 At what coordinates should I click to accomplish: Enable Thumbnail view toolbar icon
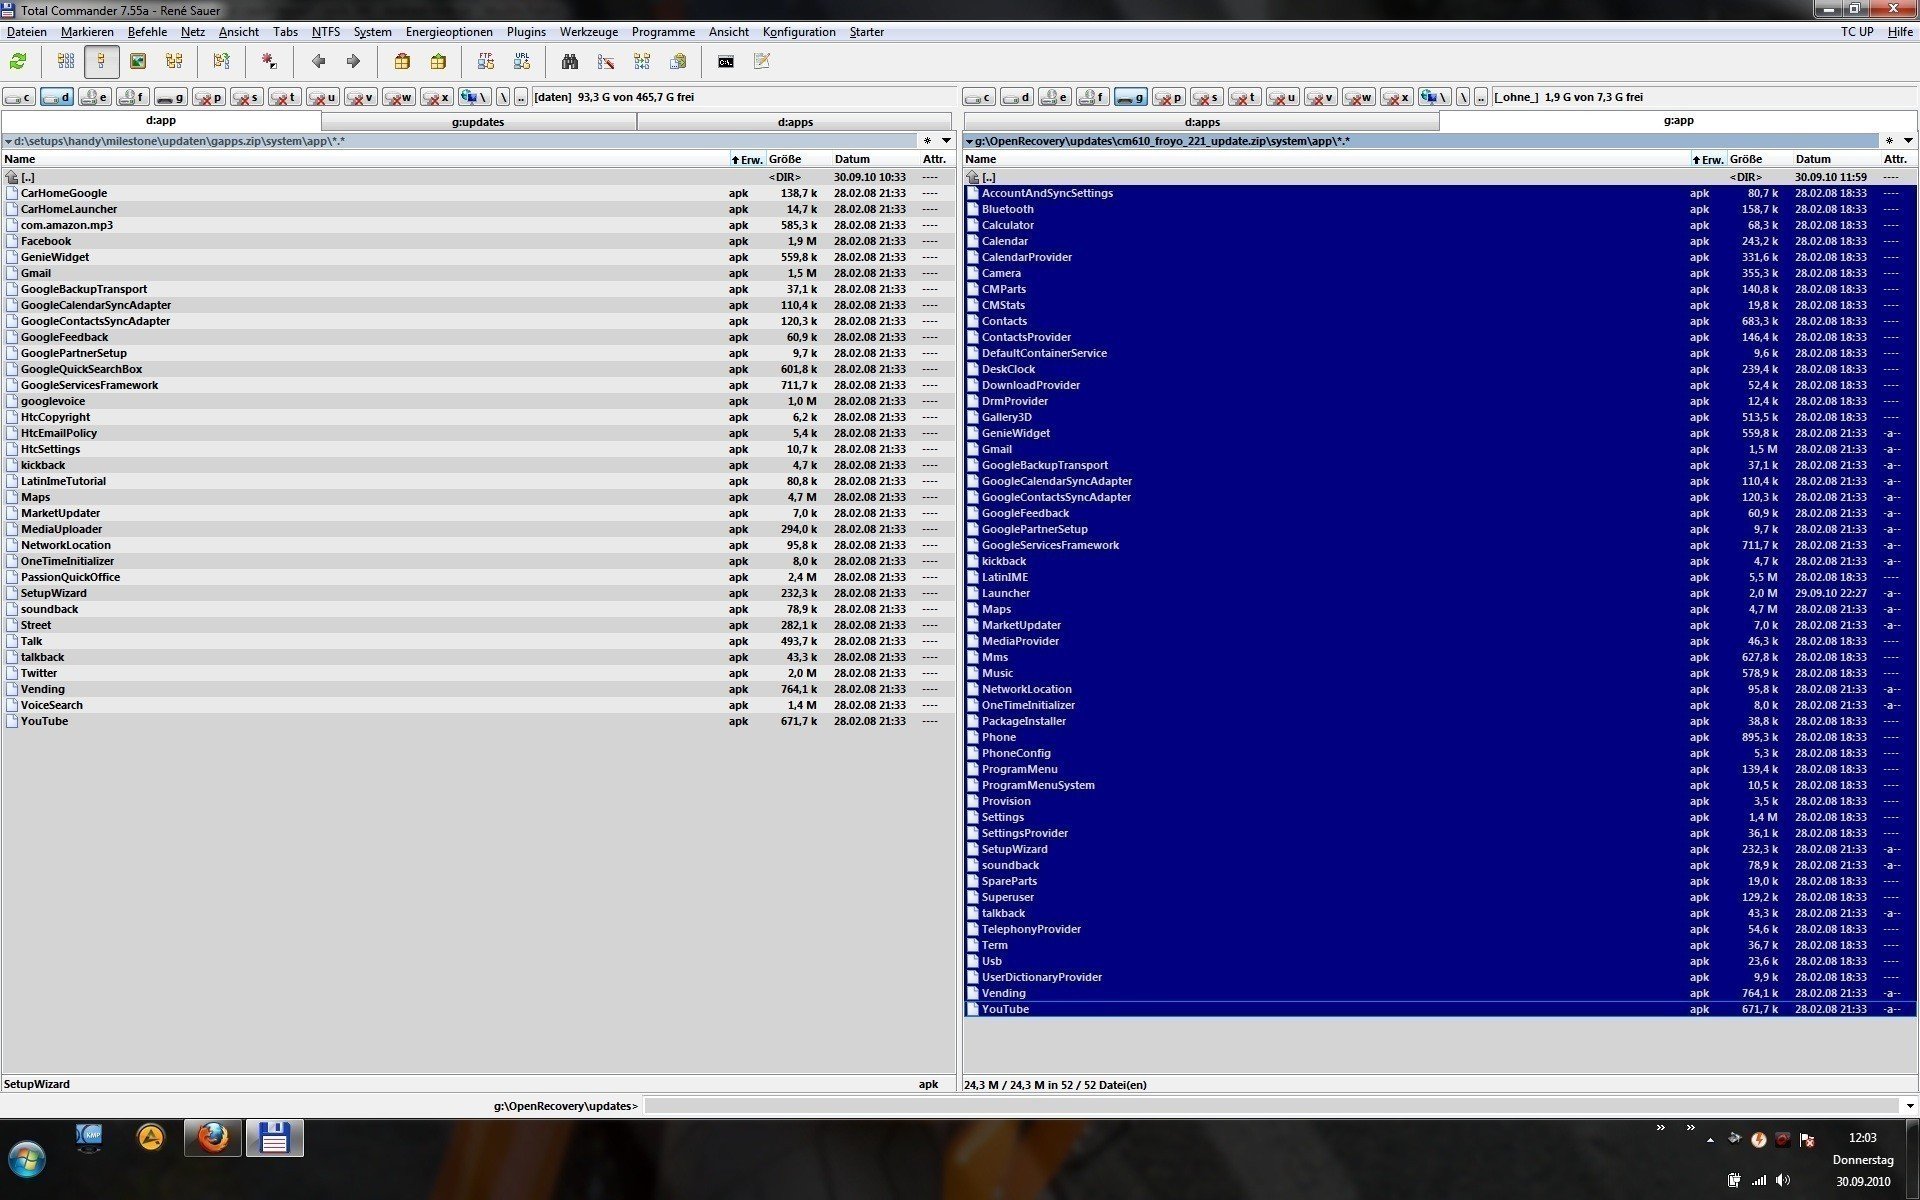coord(138,62)
